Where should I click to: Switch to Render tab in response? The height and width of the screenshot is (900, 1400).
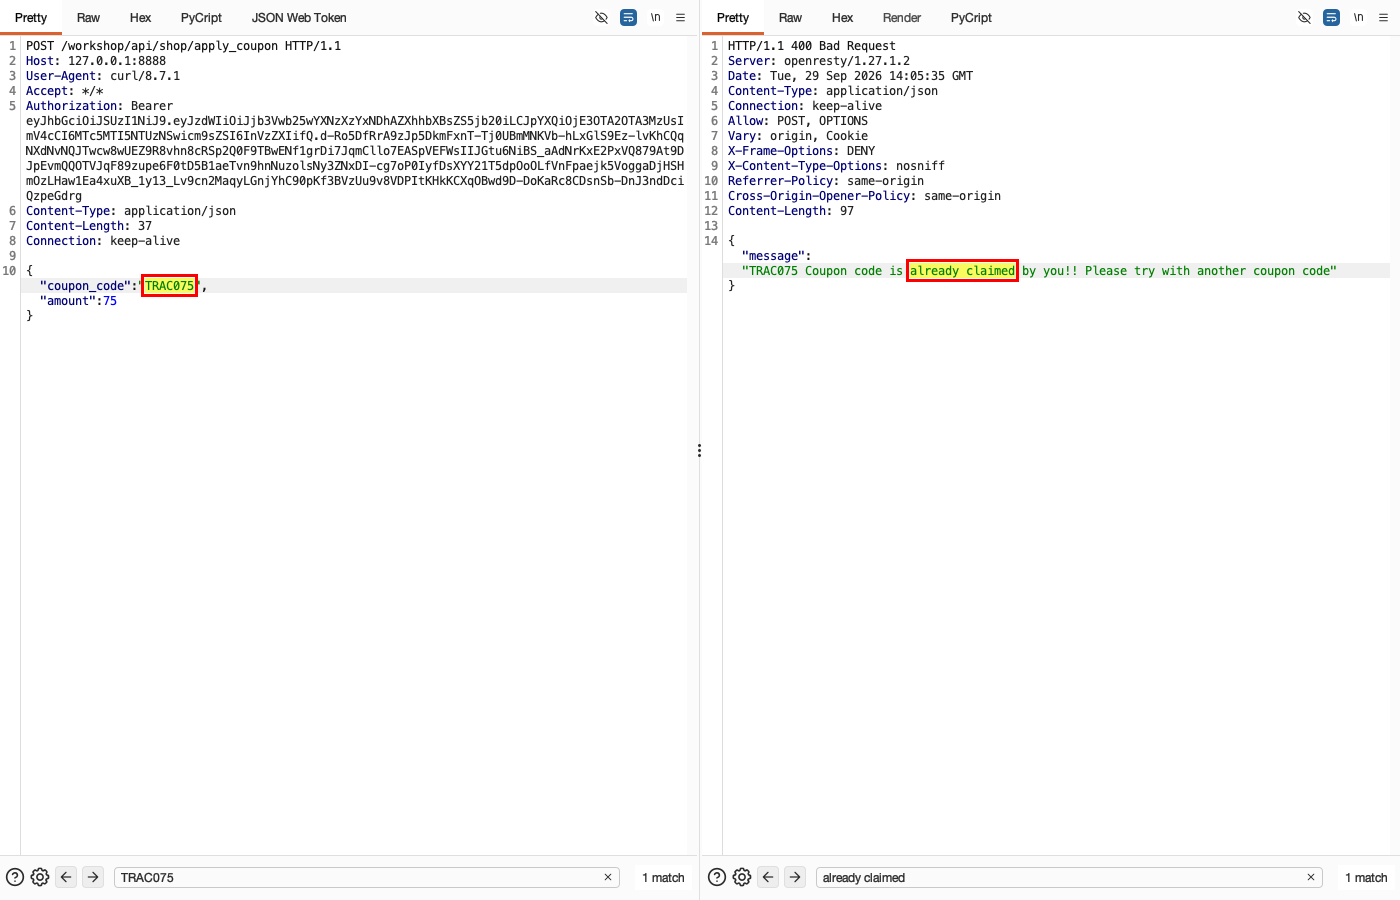click(902, 17)
